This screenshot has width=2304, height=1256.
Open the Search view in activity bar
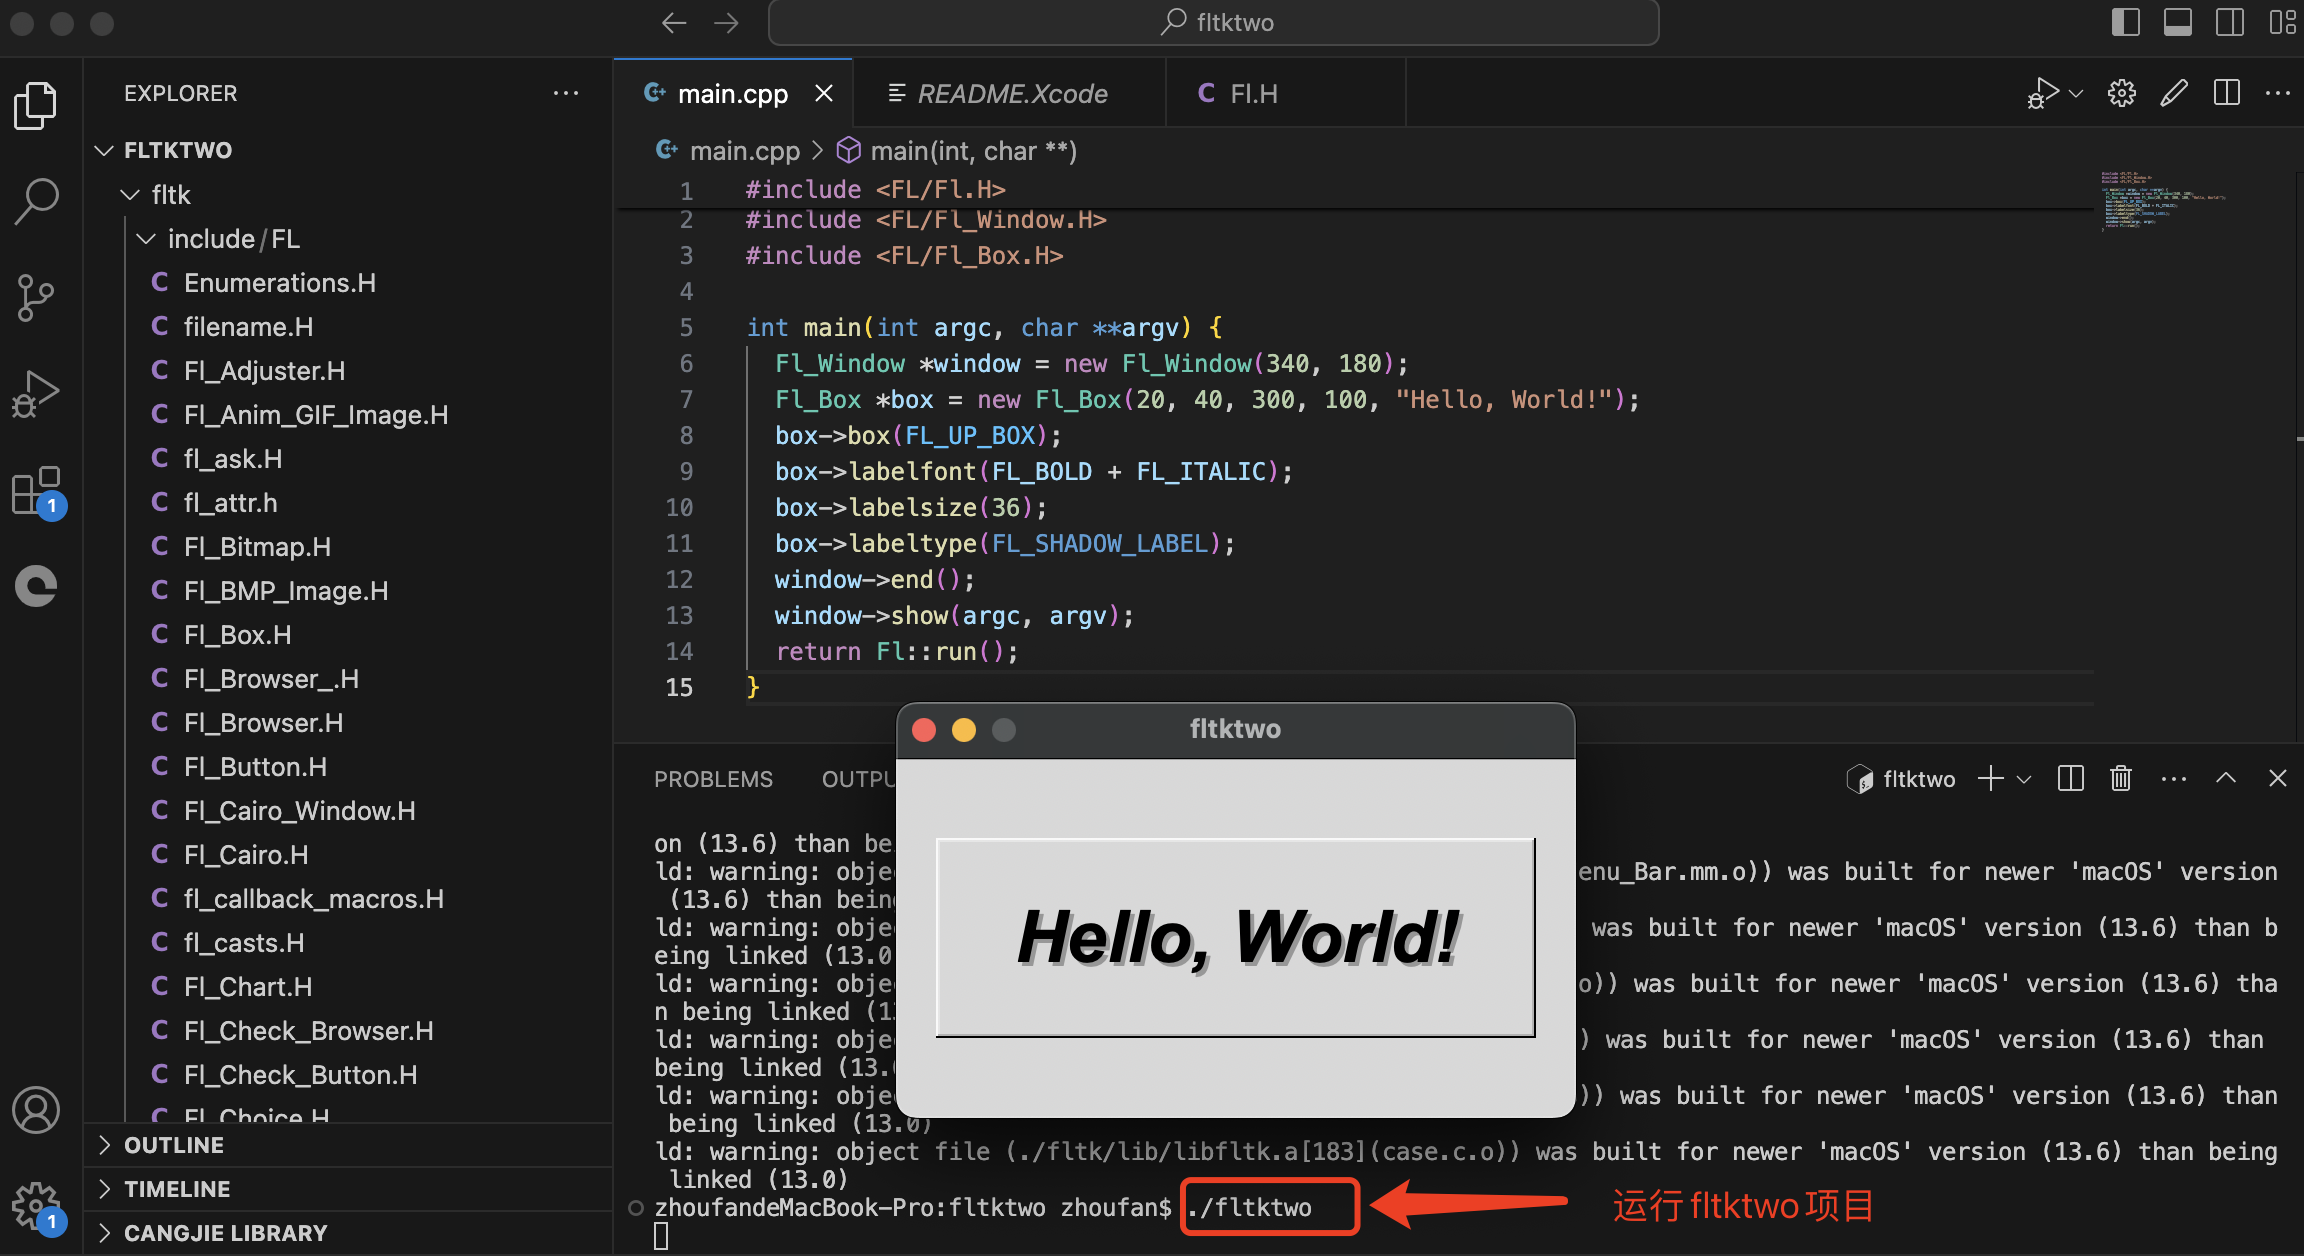pyautogui.click(x=36, y=201)
